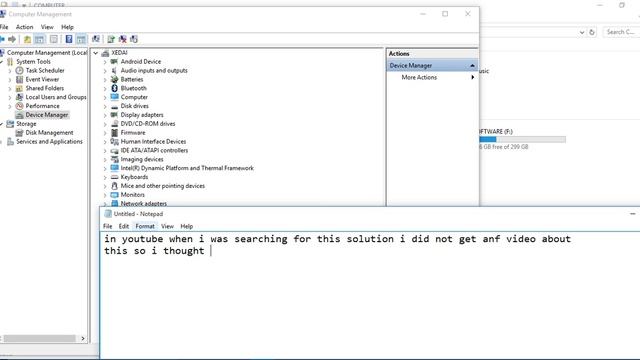Expand IDE ATA/ATAPI controllers category

coord(105,151)
